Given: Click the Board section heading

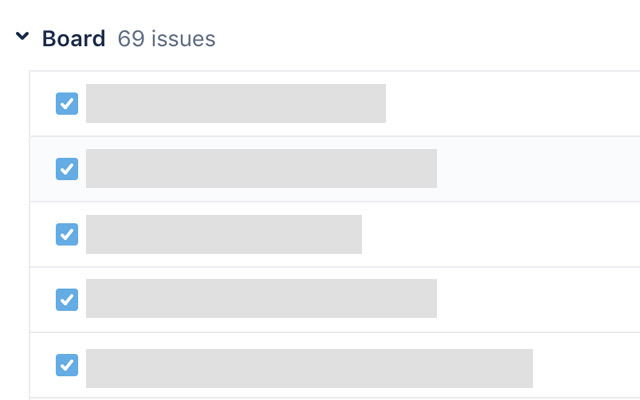Looking at the screenshot, I should click(x=73, y=39).
